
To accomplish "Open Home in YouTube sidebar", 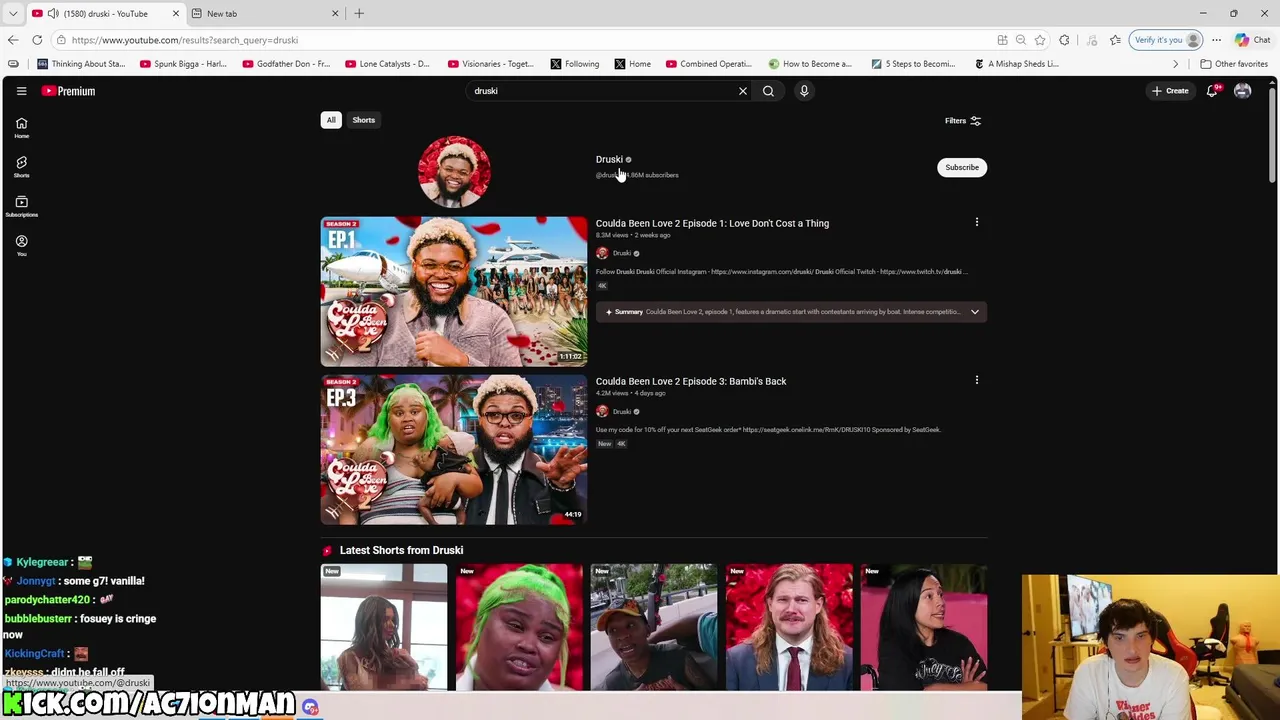I will tap(21, 128).
